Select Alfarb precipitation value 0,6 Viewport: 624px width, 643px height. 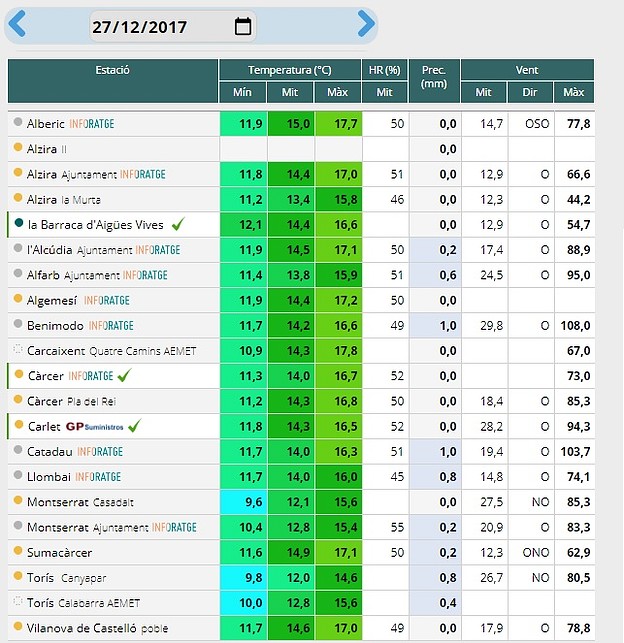pos(448,275)
